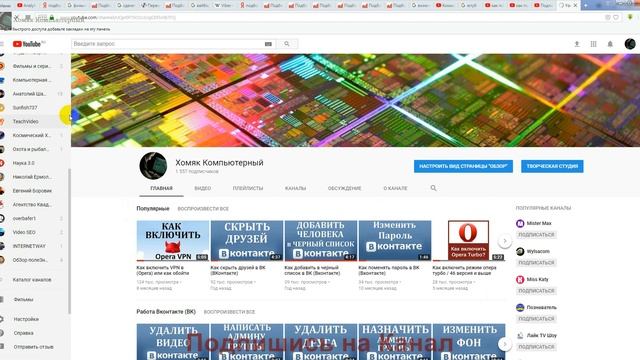Switch to the ПЛЕЙЛИСТЫ tab
This screenshot has height=360, width=640.
pos(248,188)
